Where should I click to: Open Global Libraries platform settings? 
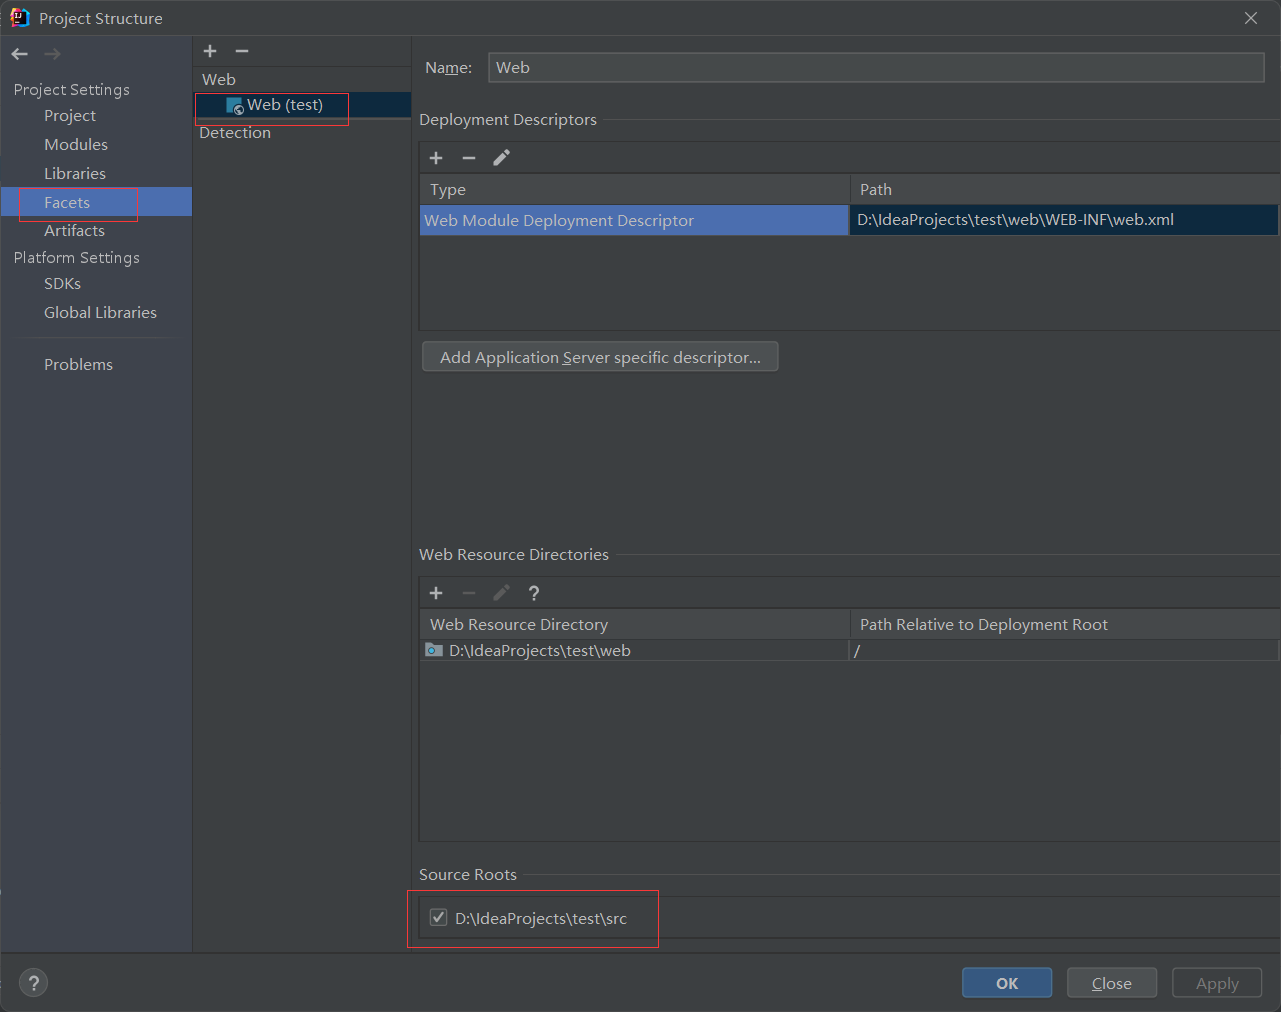coord(100,313)
